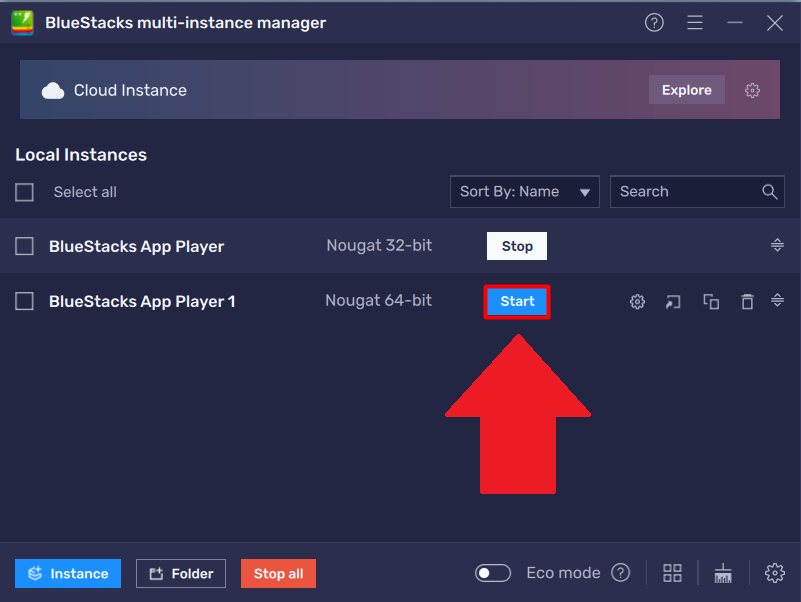Delete the BlueStacks App Player 1 instance

(747, 302)
